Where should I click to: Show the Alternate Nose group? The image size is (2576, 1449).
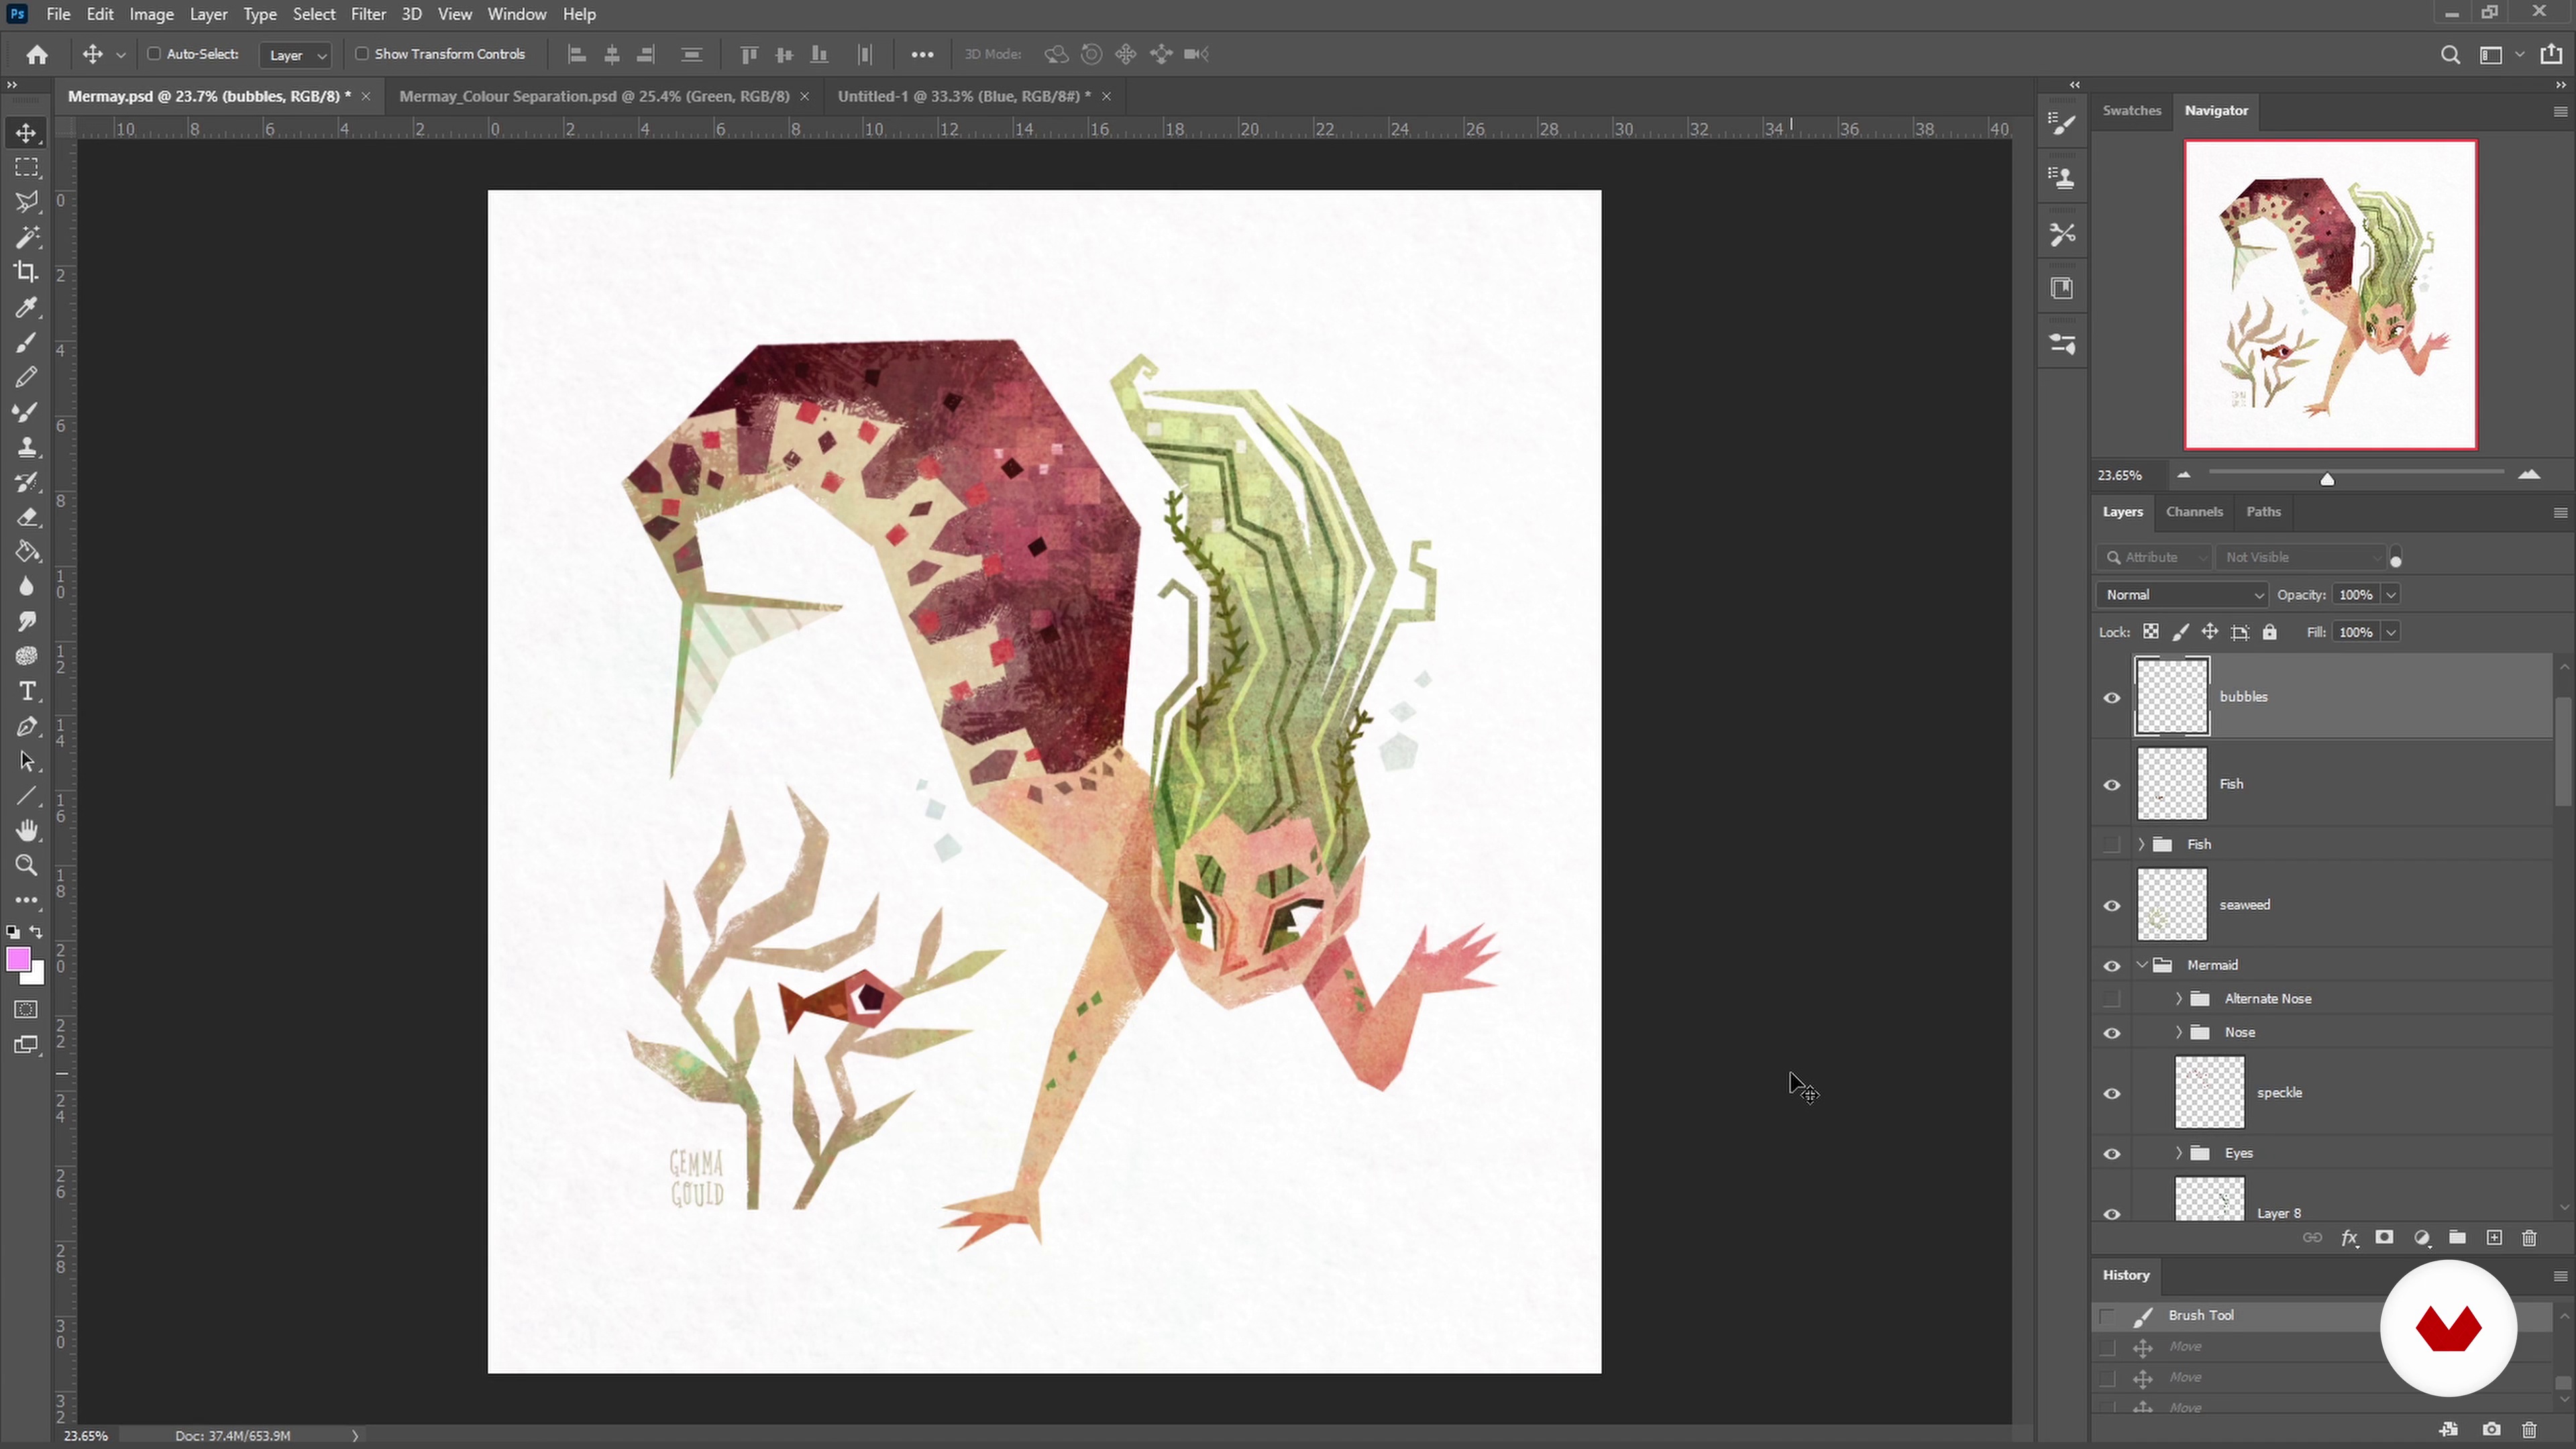[x=2112, y=999]
